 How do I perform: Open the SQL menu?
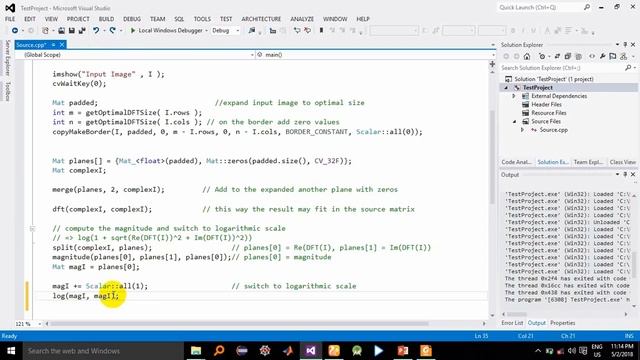click(x=179, y=19)
